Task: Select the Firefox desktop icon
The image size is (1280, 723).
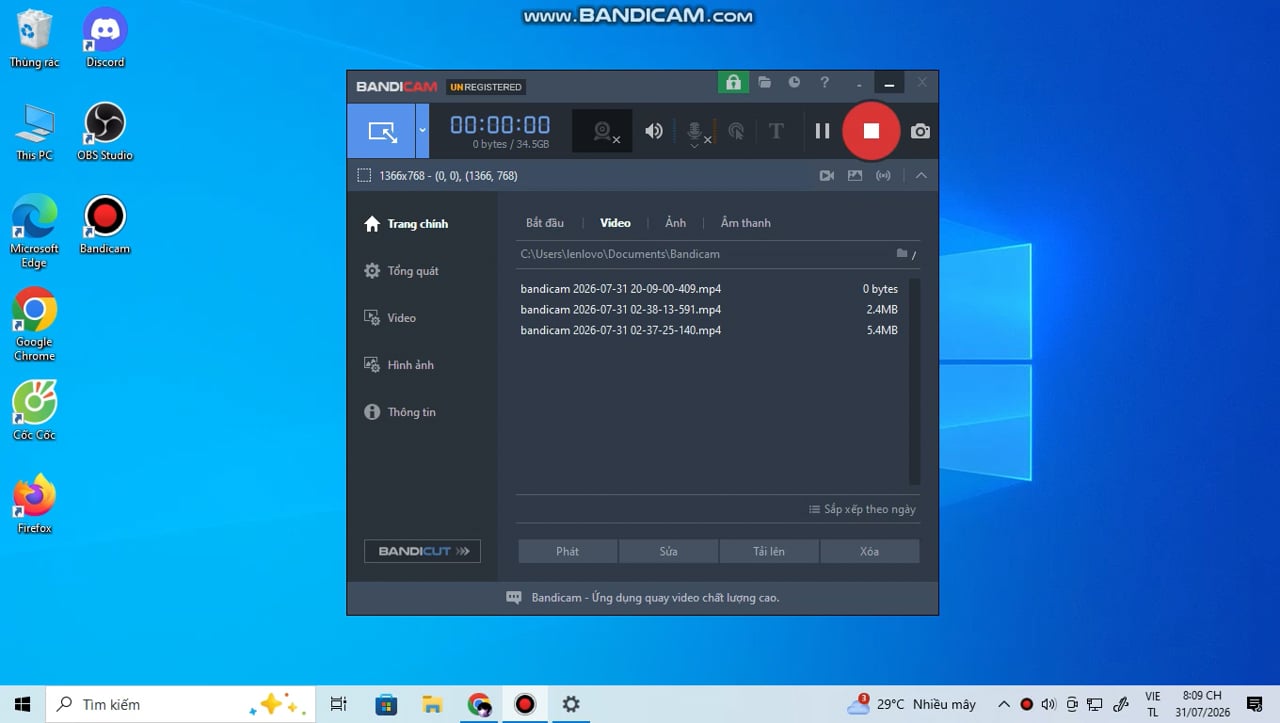Action: [34, 504]
